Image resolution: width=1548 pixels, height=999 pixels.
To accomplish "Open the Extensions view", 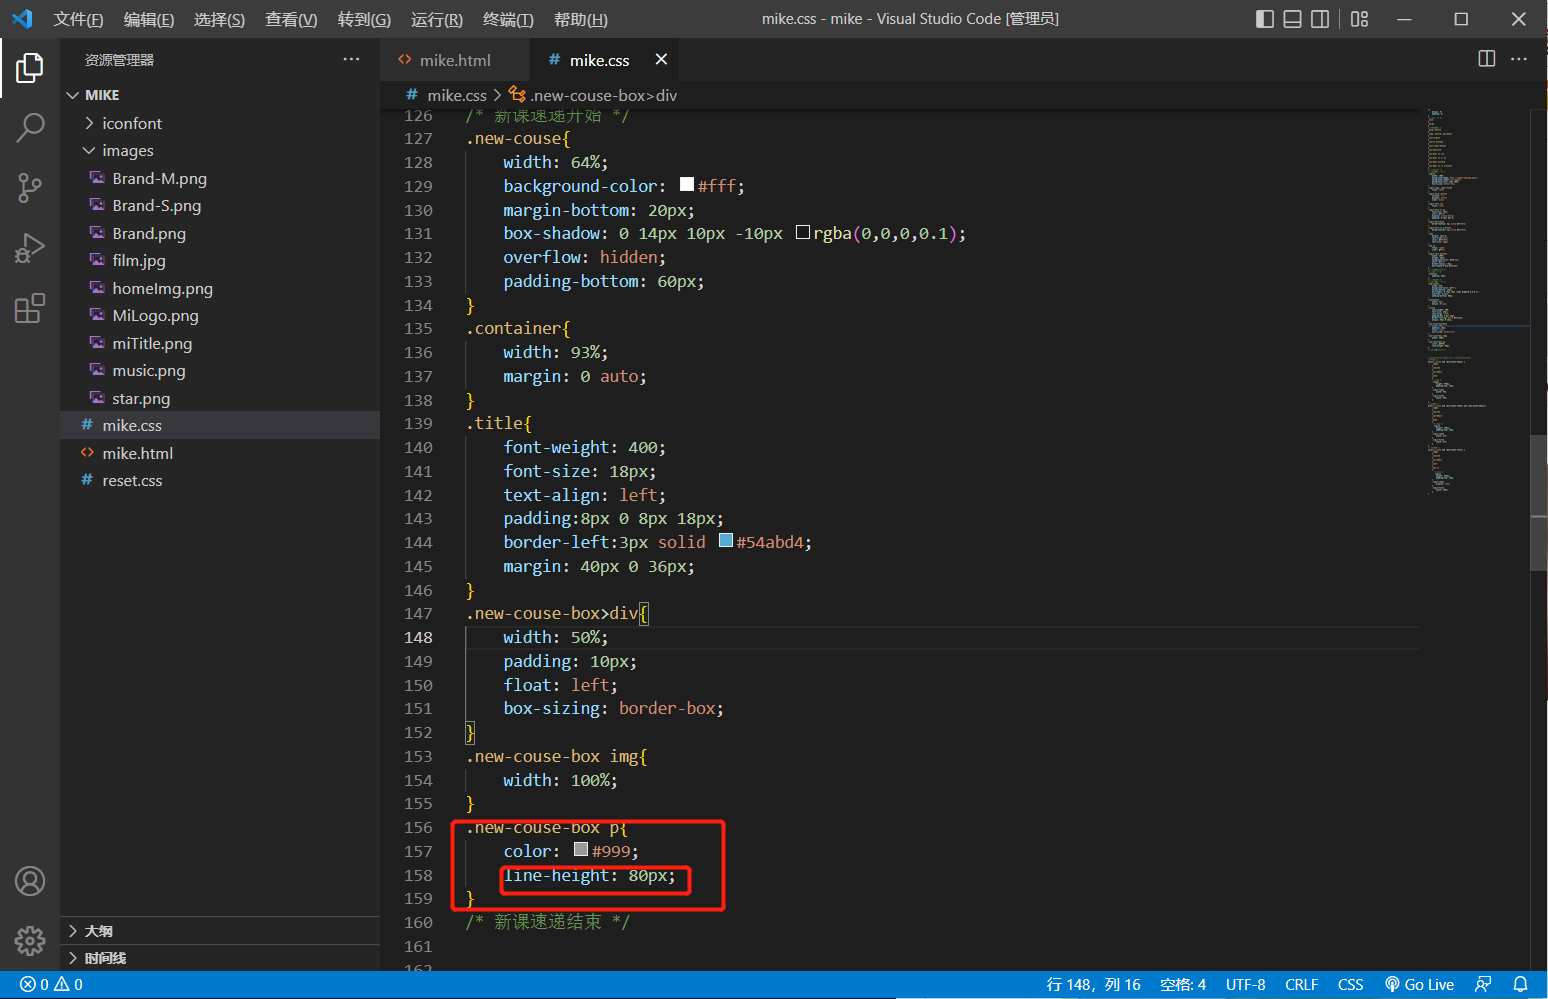I will 30,308.
